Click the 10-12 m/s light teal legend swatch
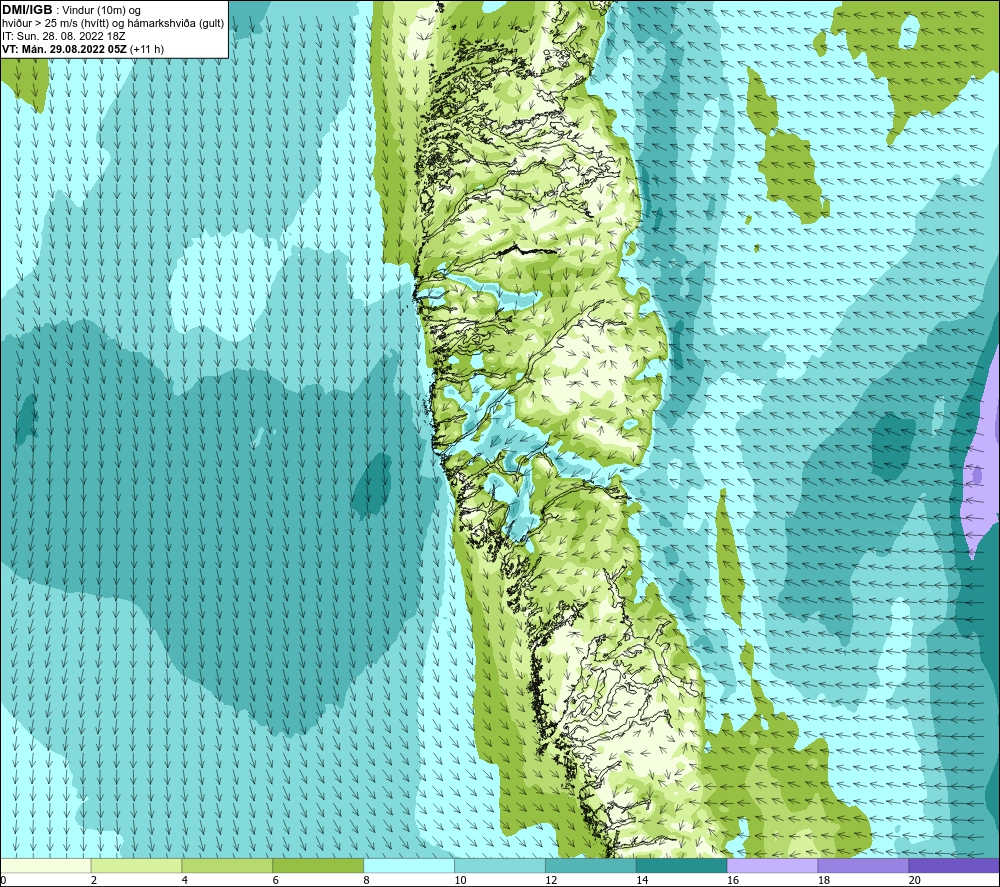The image size is (1000, 887). tap(500, 865)
